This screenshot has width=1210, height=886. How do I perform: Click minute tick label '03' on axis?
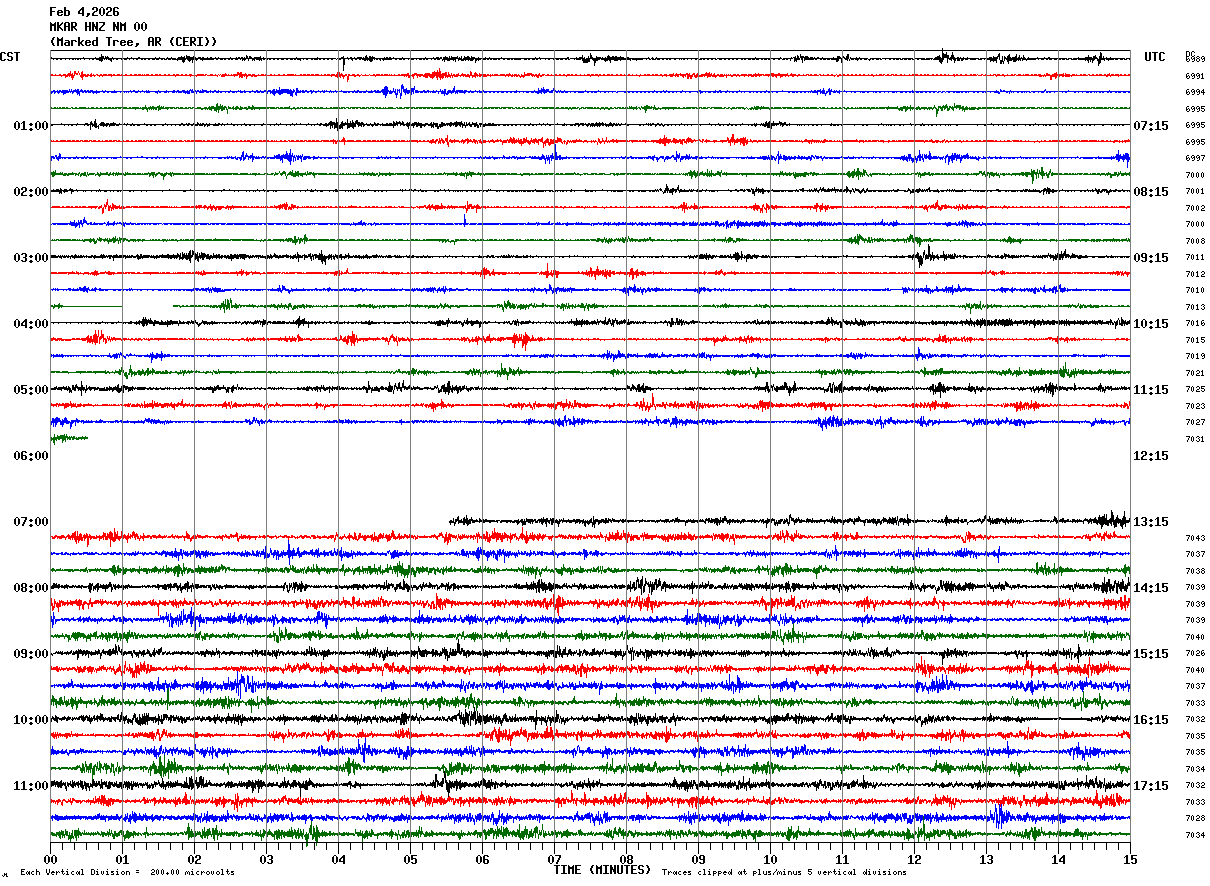click(x=266, y=860)
